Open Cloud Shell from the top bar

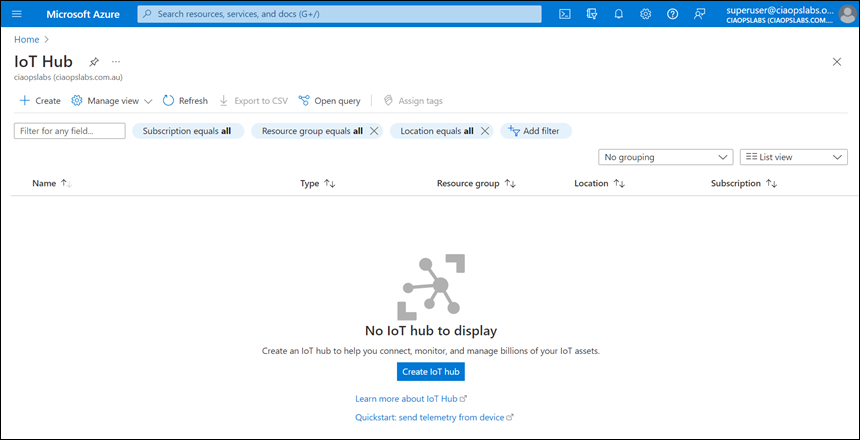(565, 14)
